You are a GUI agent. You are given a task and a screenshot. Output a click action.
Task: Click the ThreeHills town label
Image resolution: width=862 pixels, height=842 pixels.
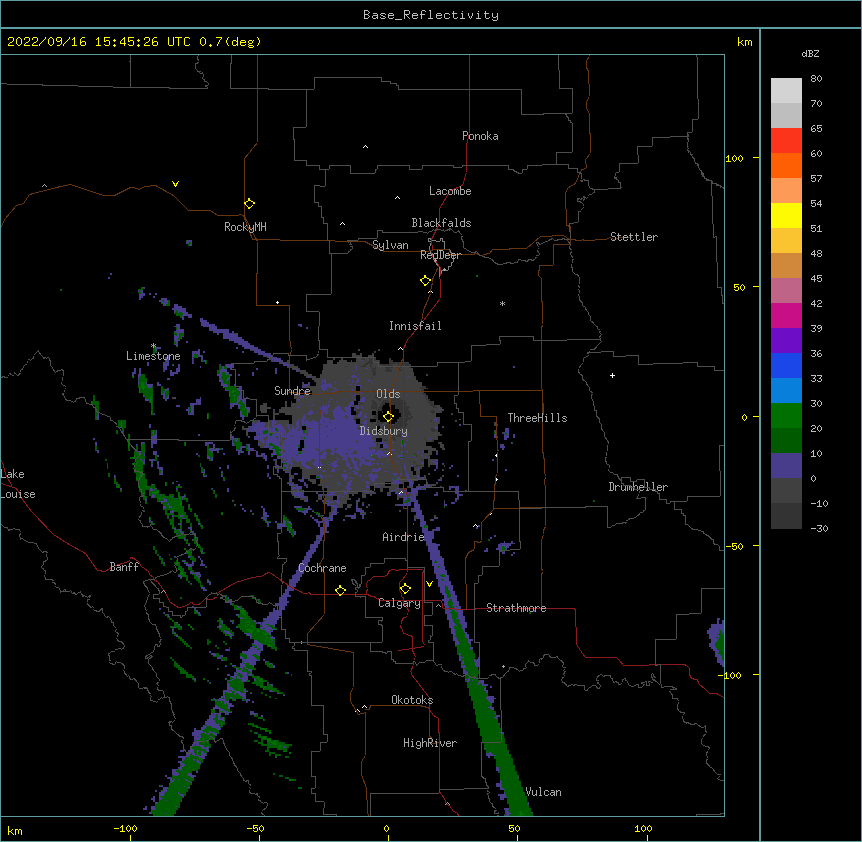click(537, 418)
